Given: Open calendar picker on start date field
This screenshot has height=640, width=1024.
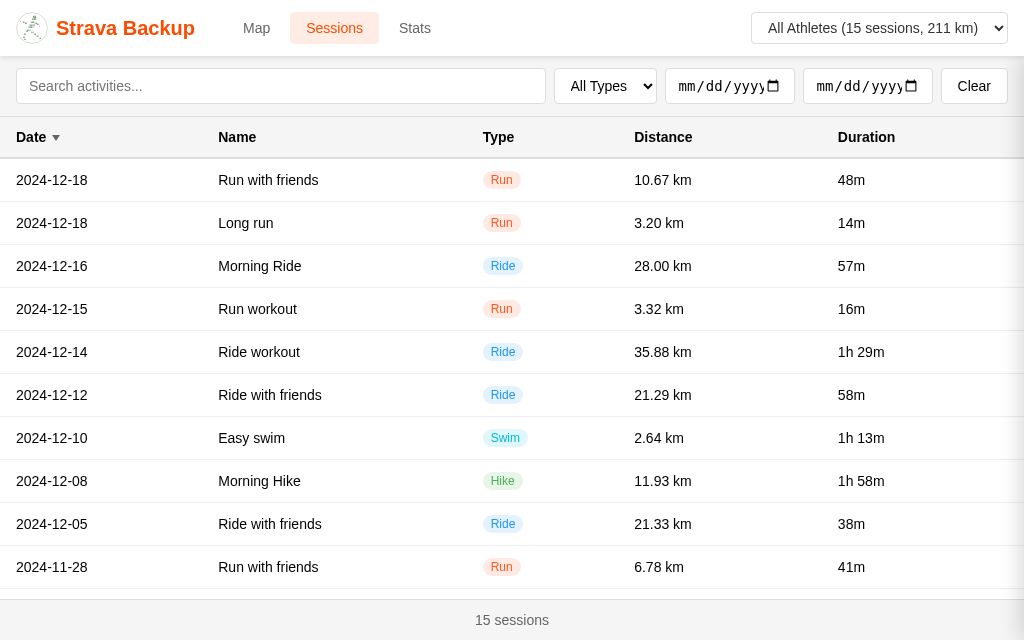Looking at the screenshot, I should 773,86.
